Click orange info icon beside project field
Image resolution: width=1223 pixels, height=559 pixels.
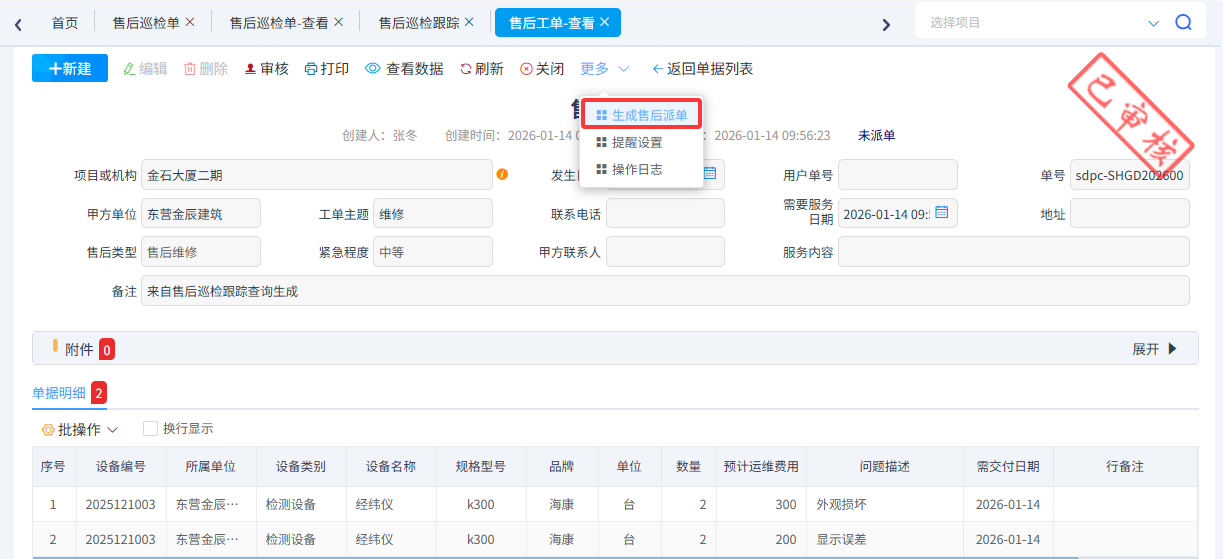click(502, 174)
